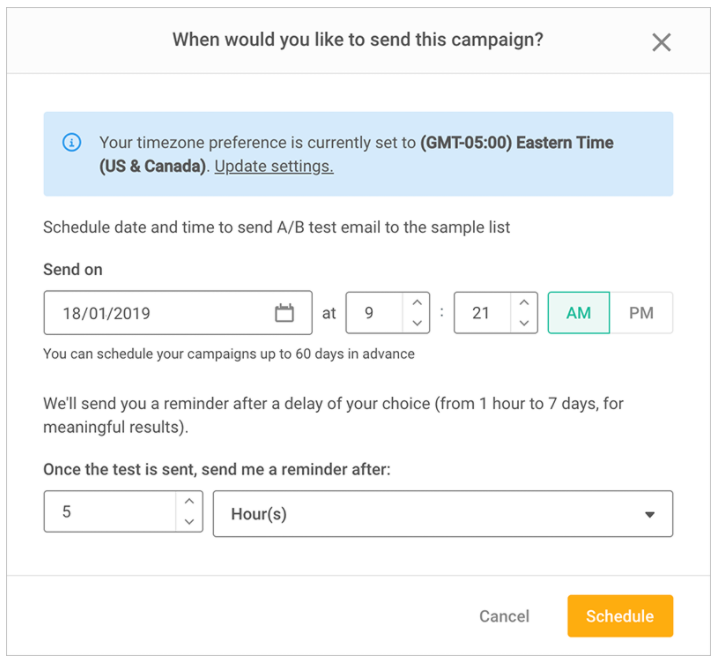Open the calendar date picker icon
720x666 pixels.
(x=285, y=313)
